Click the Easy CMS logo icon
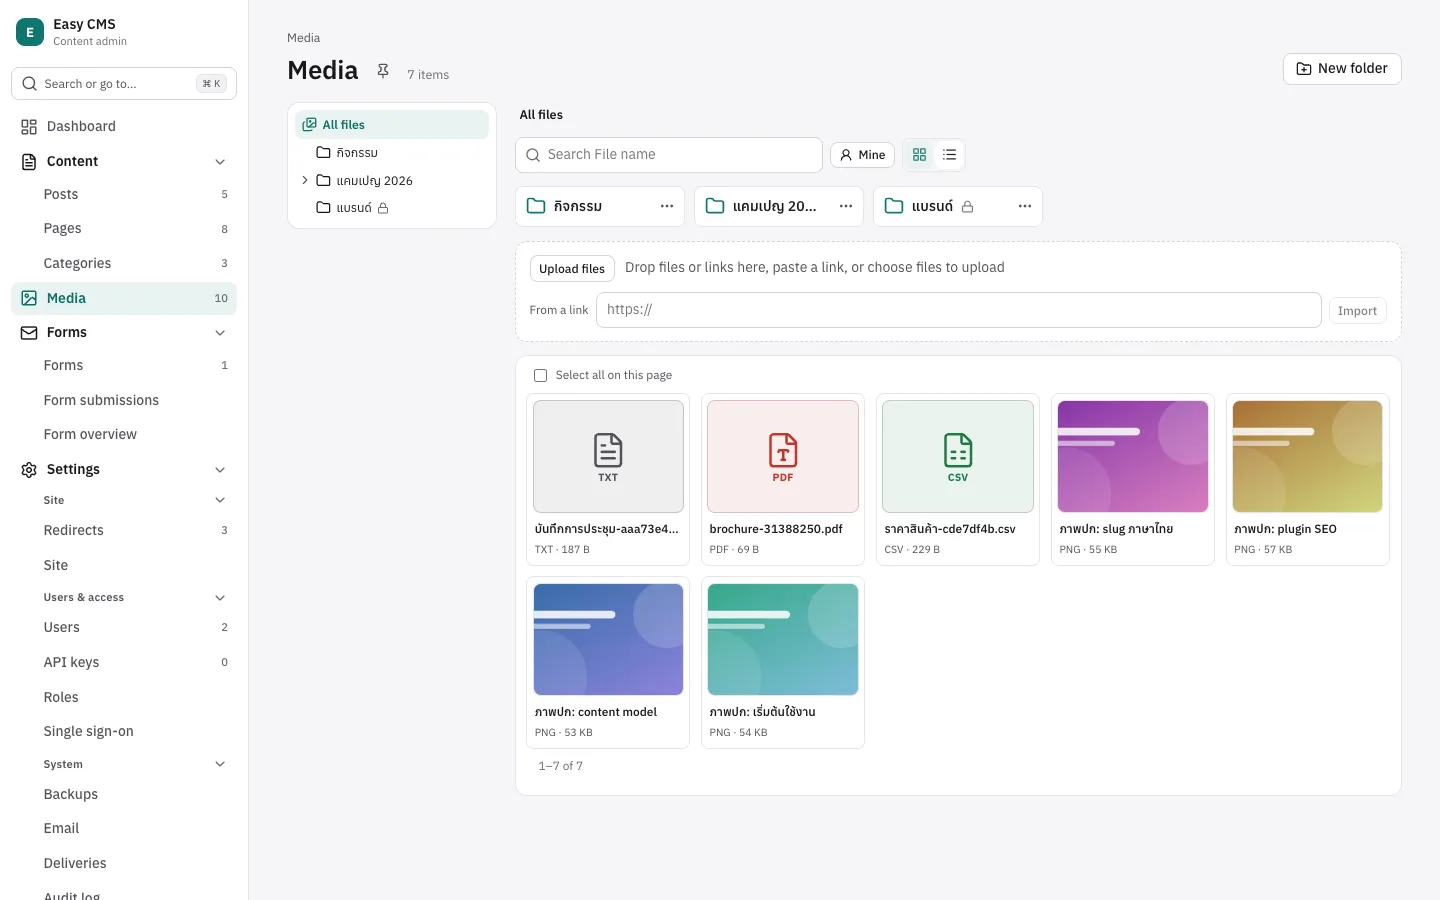The width and height of the screenshot is (1440, 900). [30, 32]
